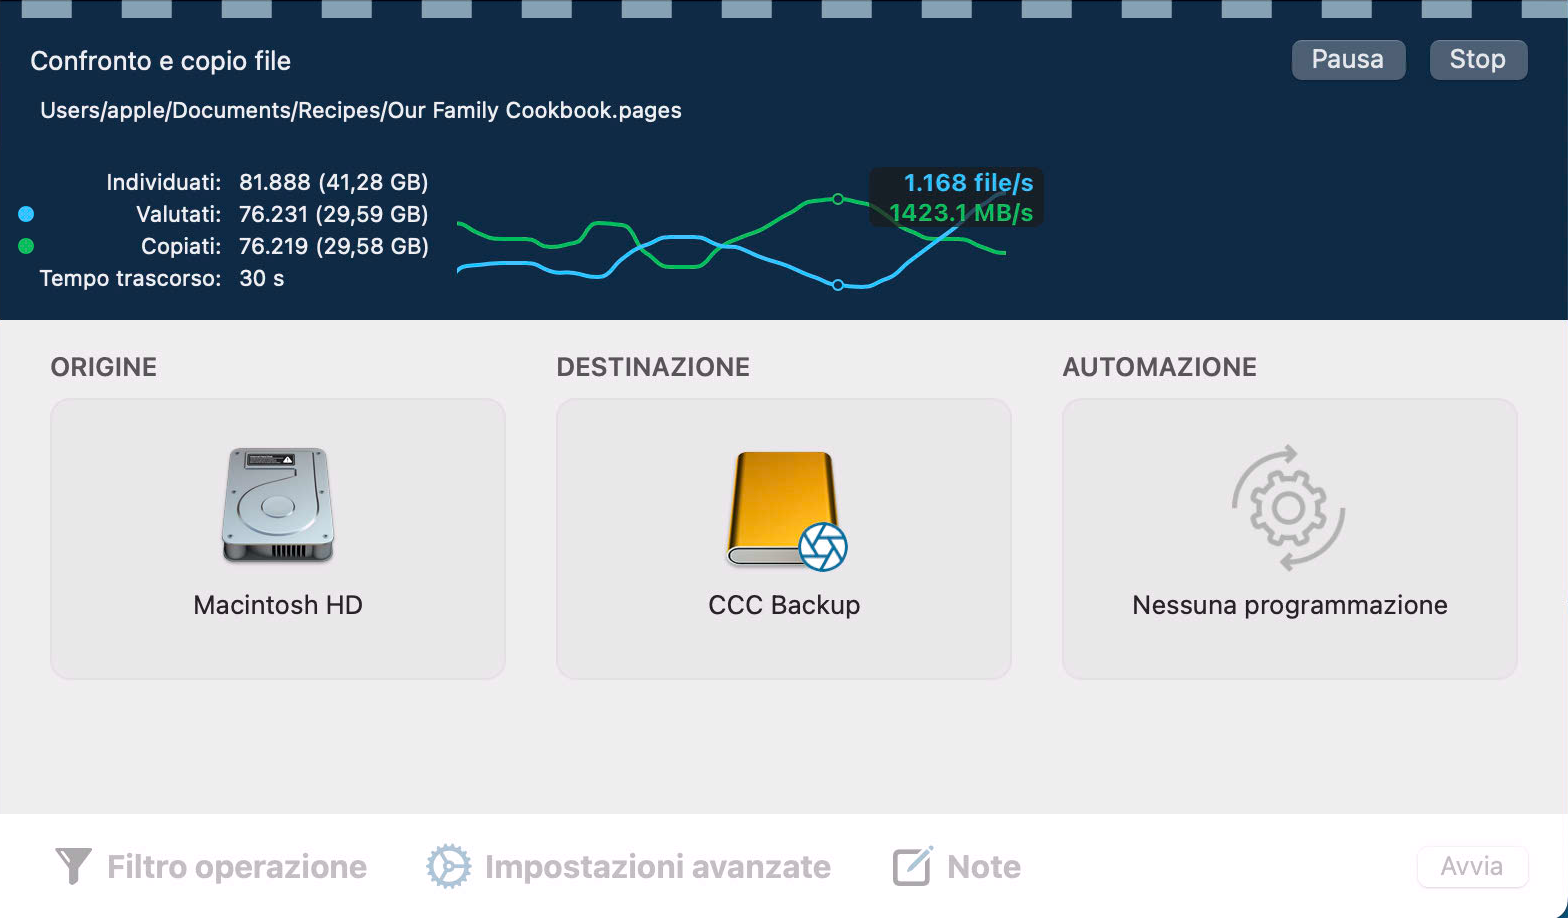
Task: Click the funnel filter icon
Action: [73, 867]
